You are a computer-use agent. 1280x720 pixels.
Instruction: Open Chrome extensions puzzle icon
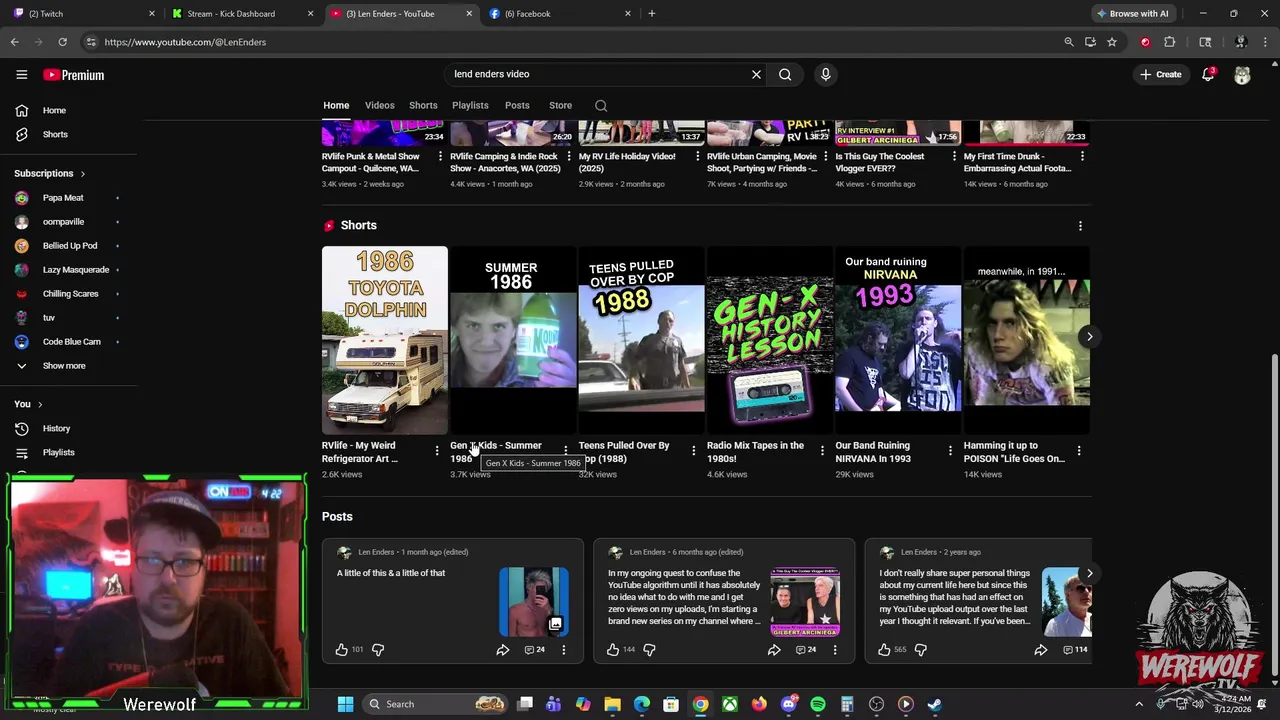1170,42
